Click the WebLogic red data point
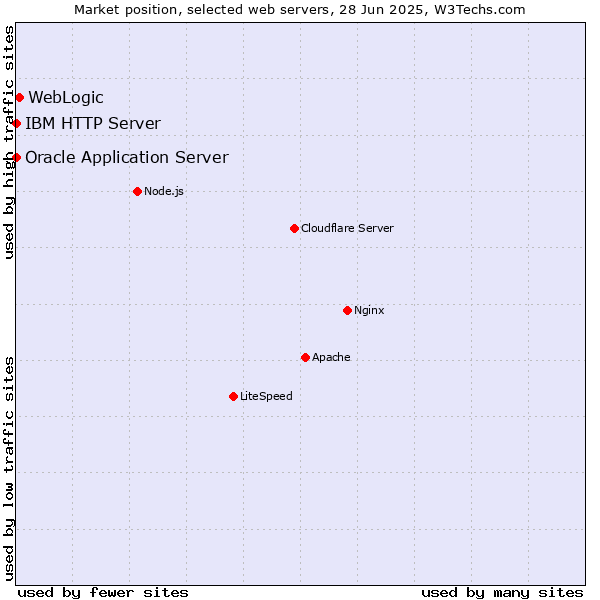 pyautogui.click(x=20, y=98)
